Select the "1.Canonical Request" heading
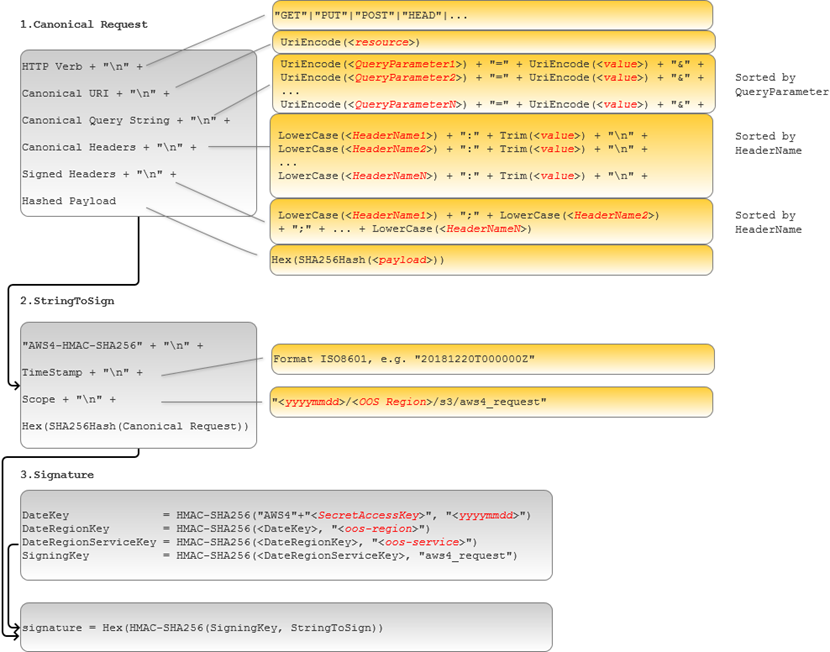The width and height of the screenshot is (830, 652). click(84, 24)
